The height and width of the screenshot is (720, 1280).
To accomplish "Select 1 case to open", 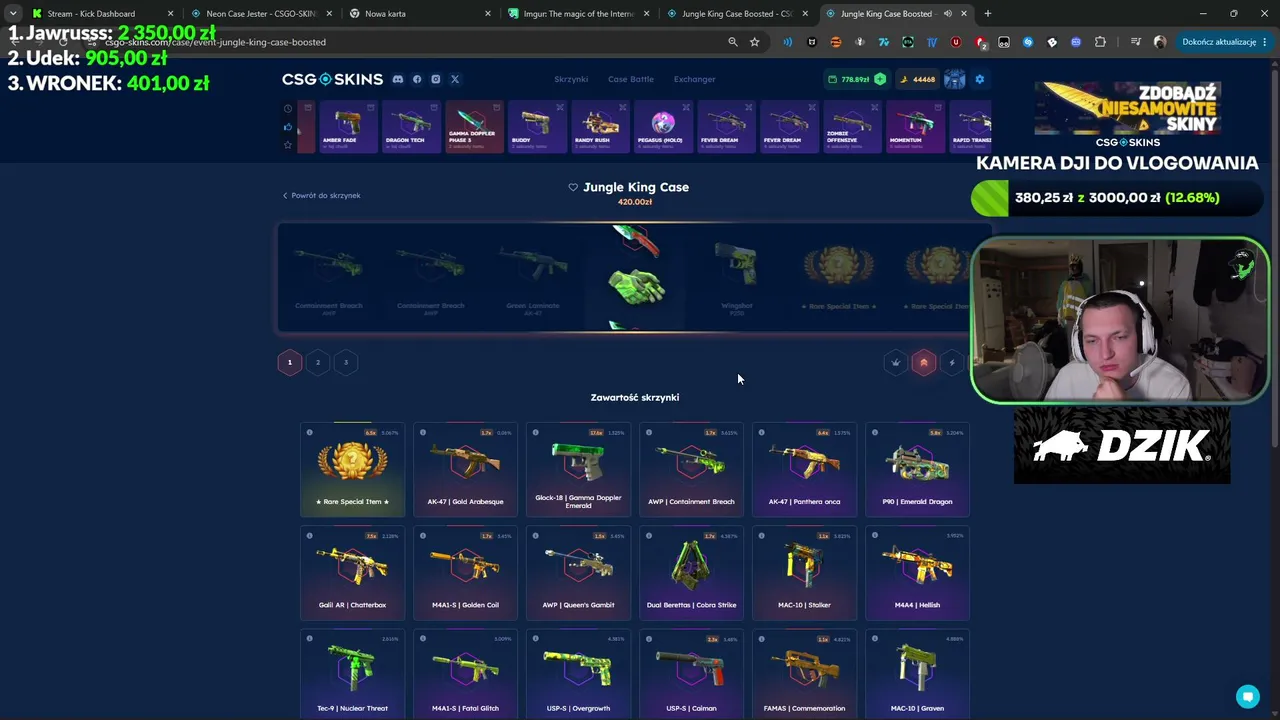I will 290,363.
